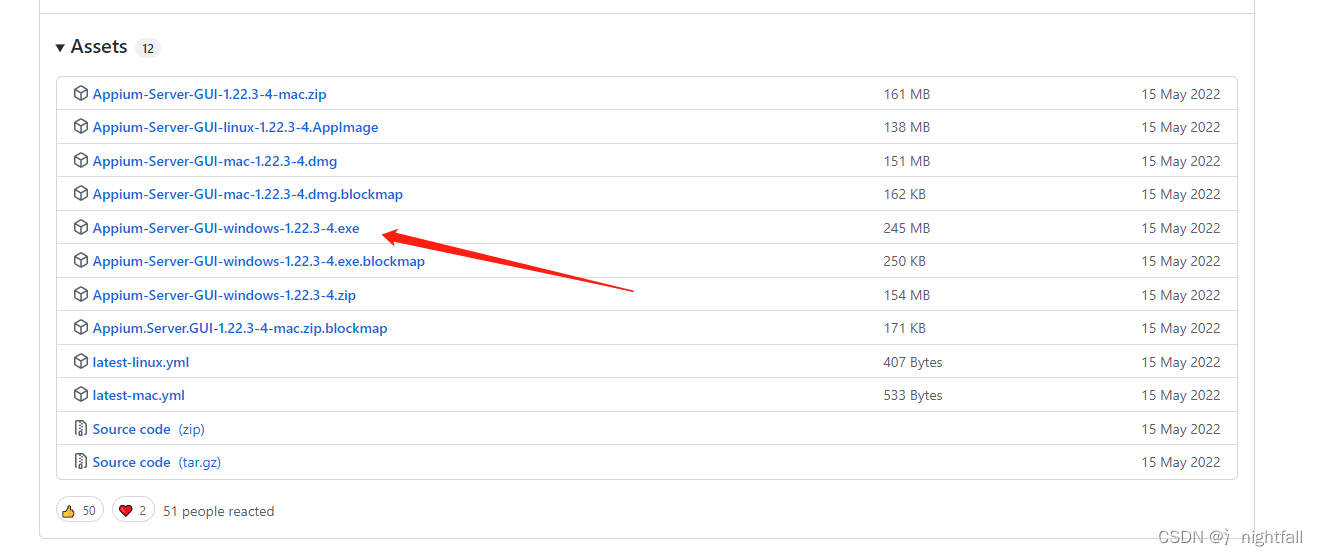1317x556 pixels.
Task: Click the date in Source code (tar.gz) row
Action: [1181, 462]
